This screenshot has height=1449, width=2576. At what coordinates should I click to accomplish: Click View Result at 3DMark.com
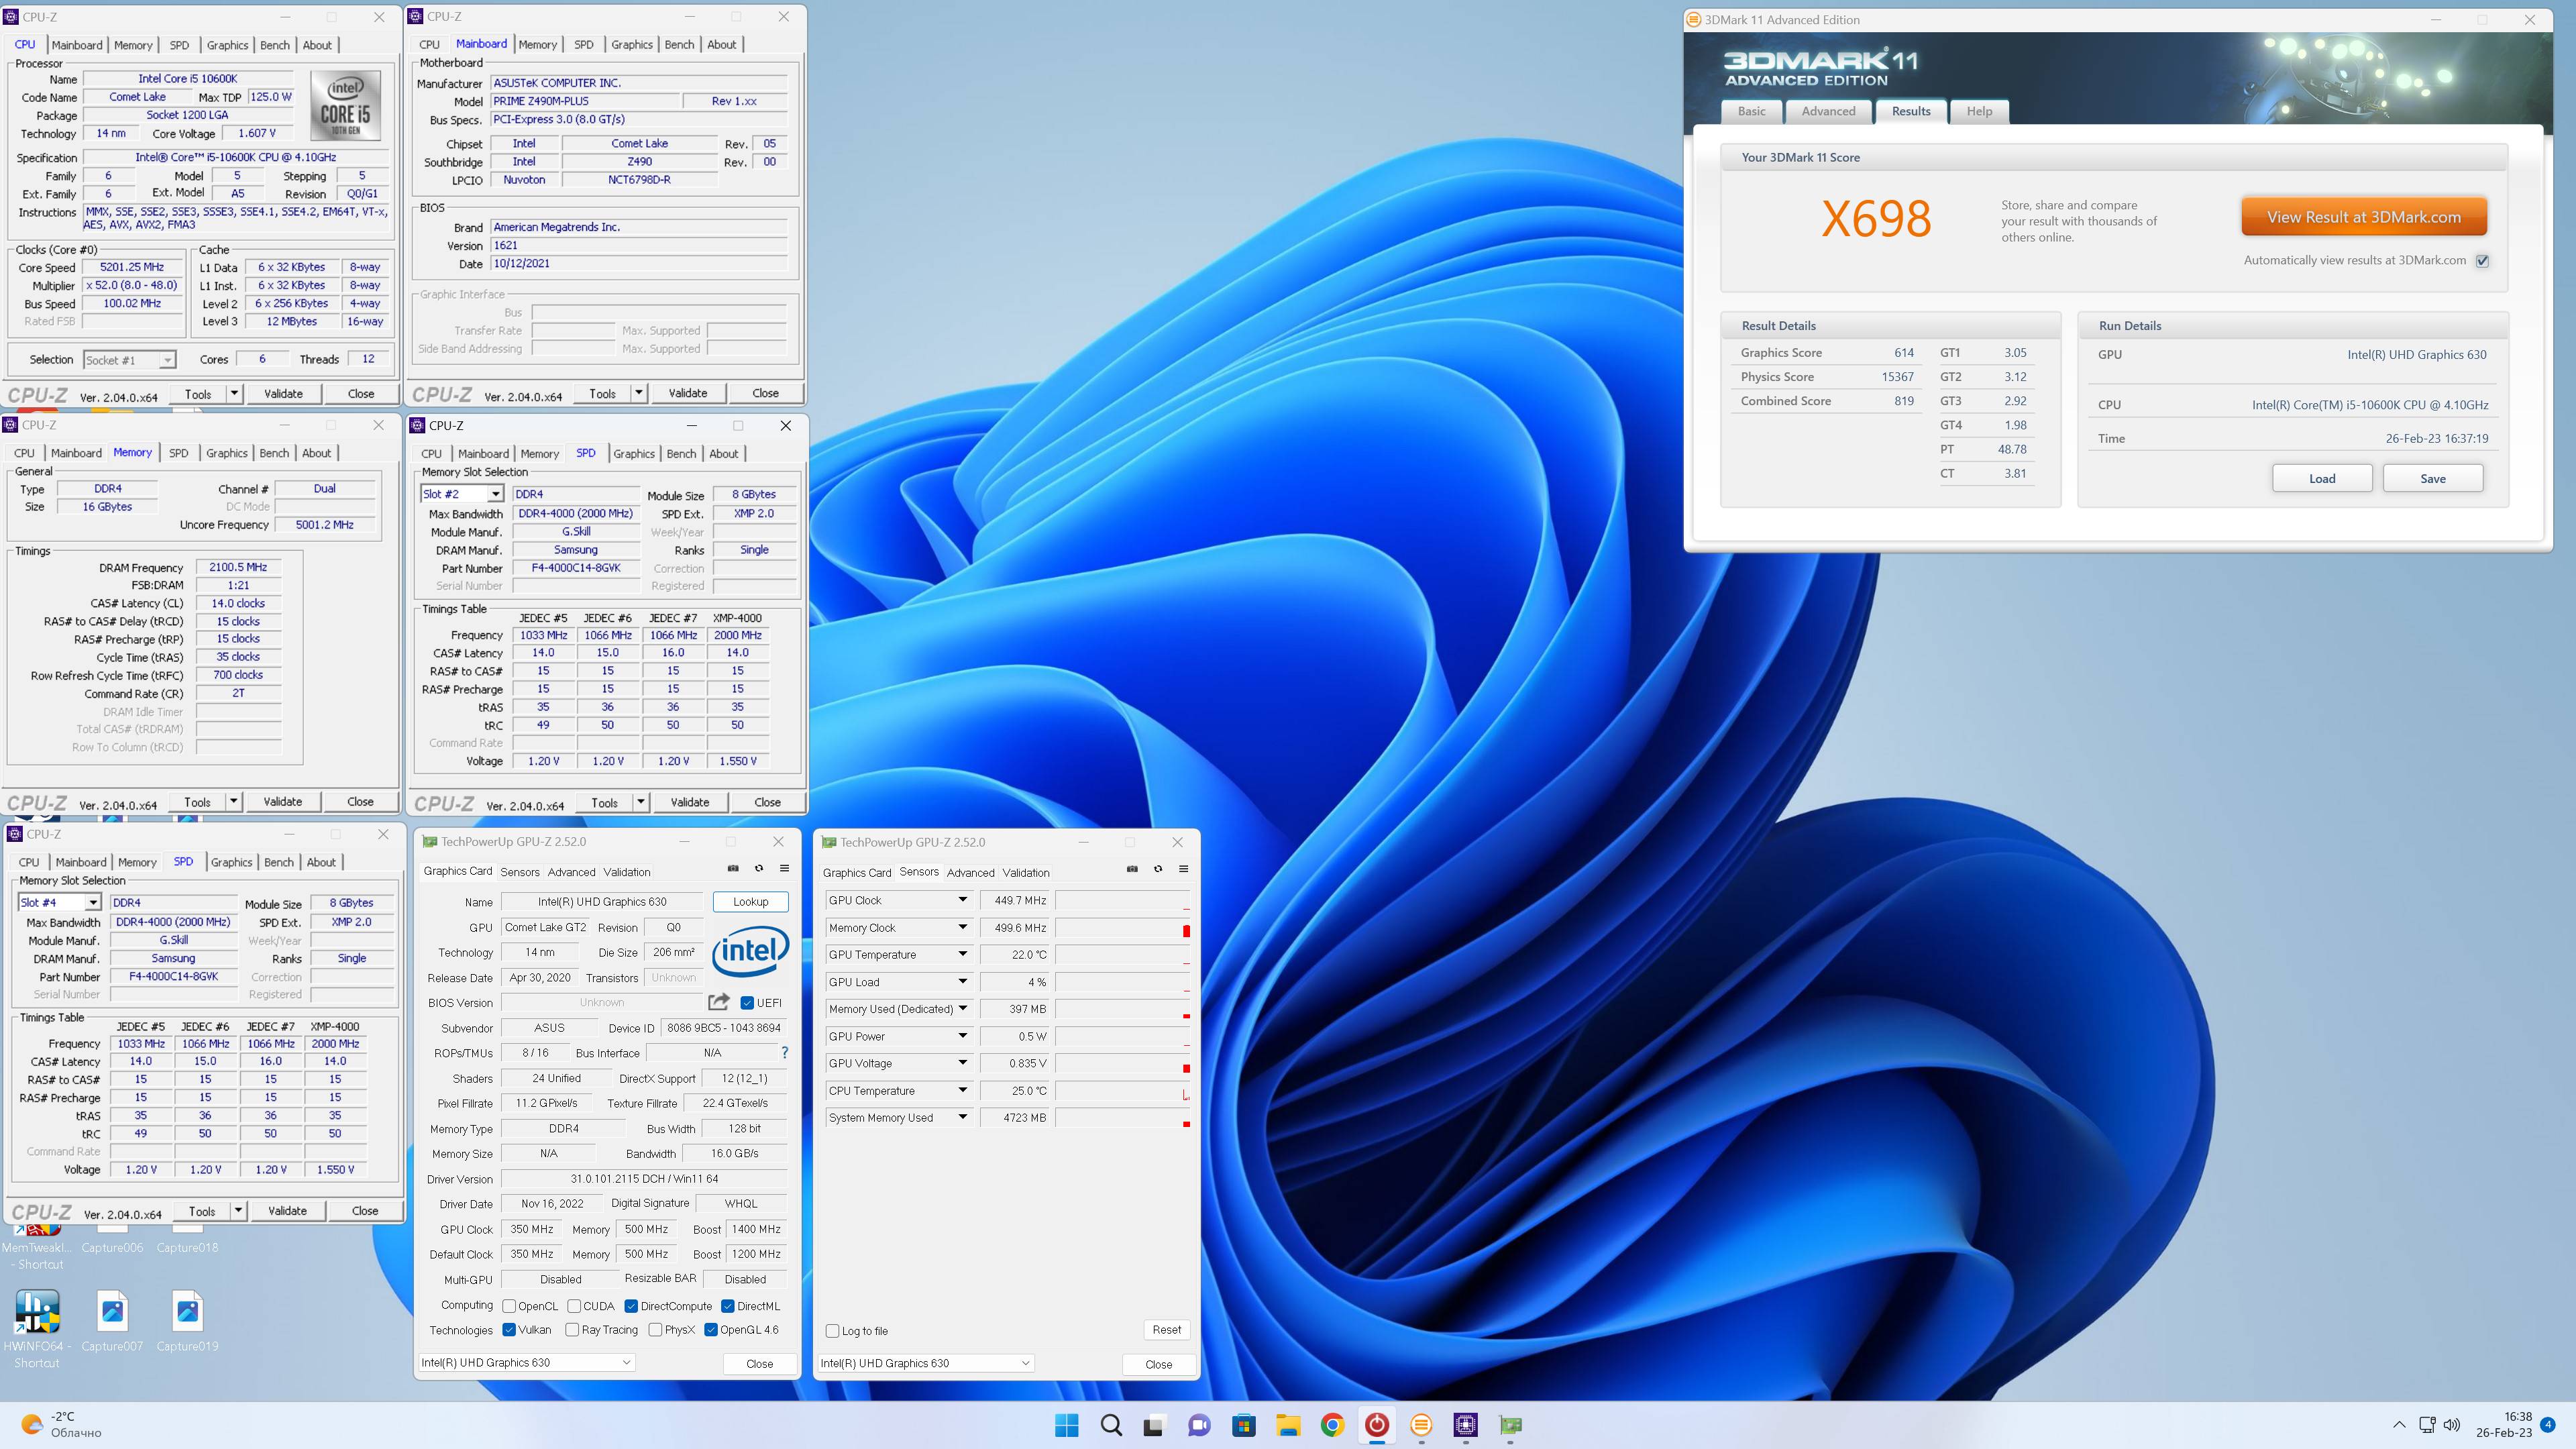tap(2364, 217)
